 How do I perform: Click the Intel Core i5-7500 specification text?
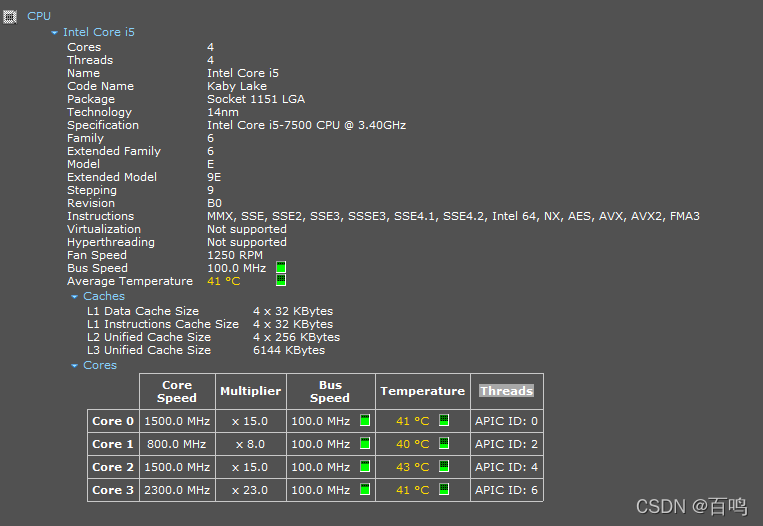point(307,125)
